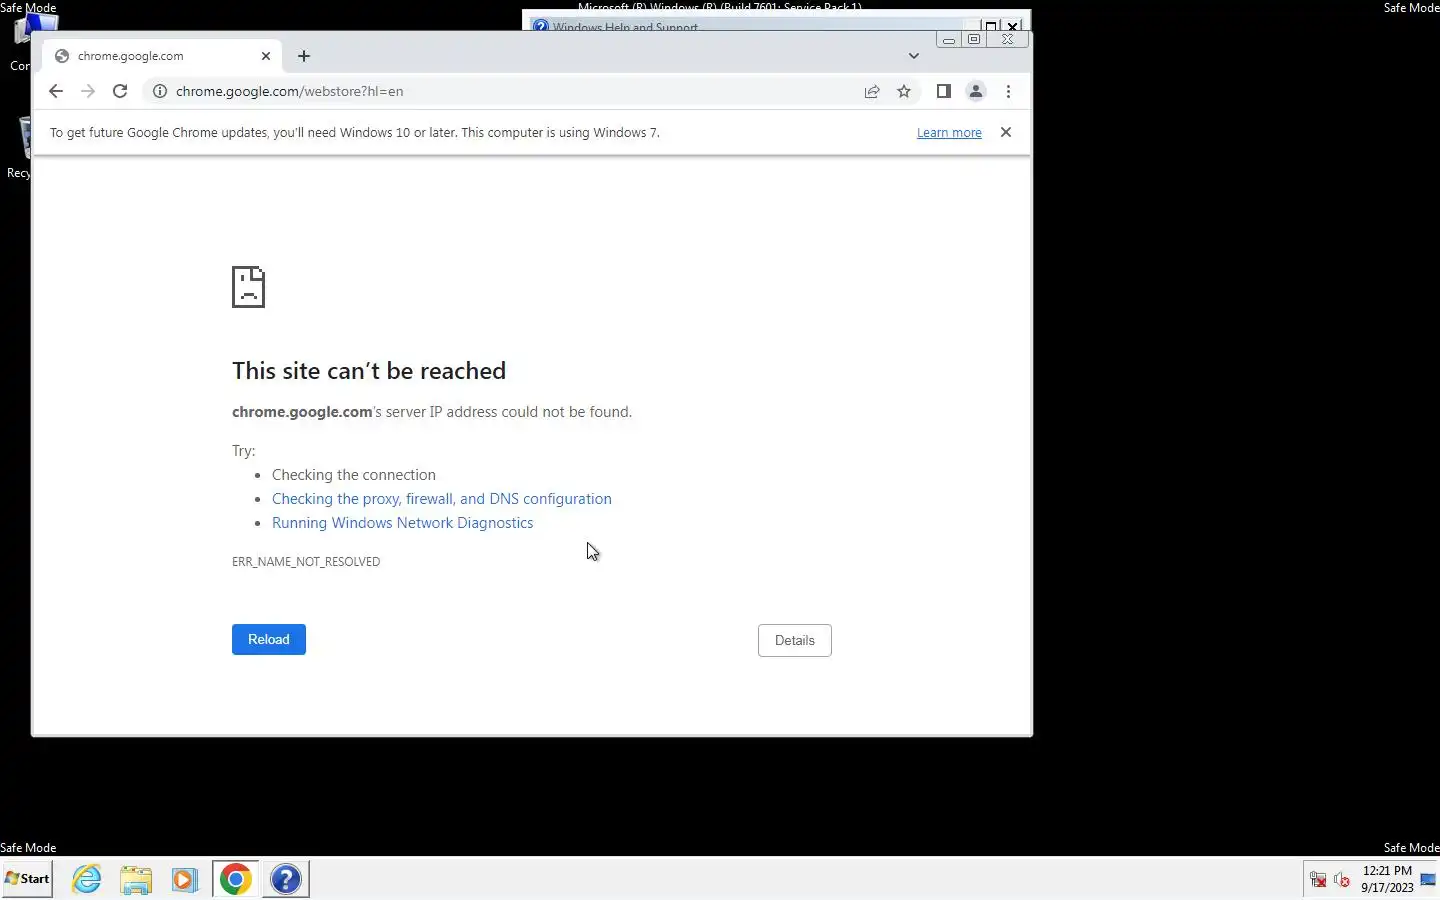Select the chrome.google.com tab
This screenshot has height=900, width=1440.
163,56
